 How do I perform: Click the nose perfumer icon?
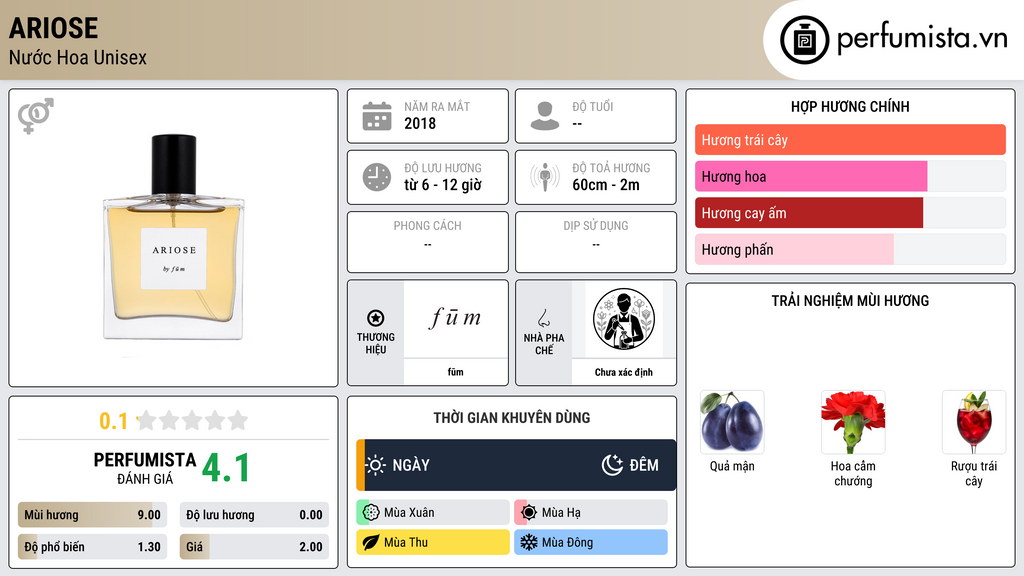543,318
